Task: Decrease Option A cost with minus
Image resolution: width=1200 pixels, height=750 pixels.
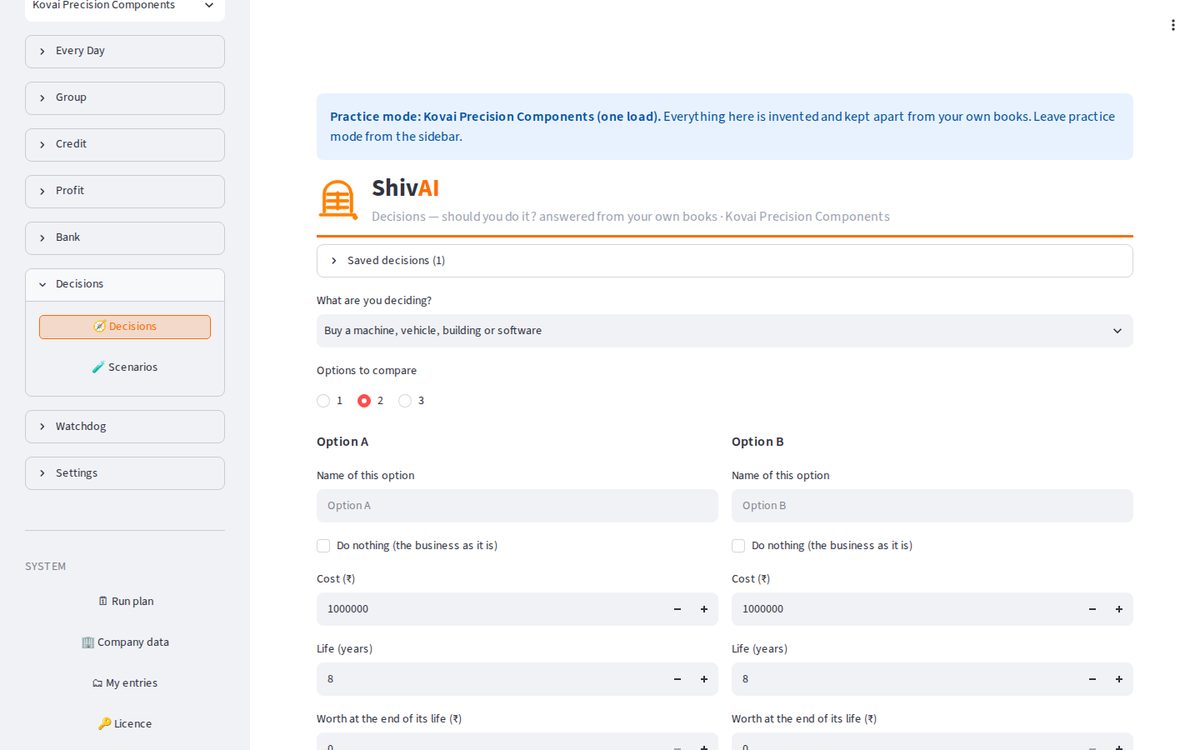Action: tap(677, 609)
